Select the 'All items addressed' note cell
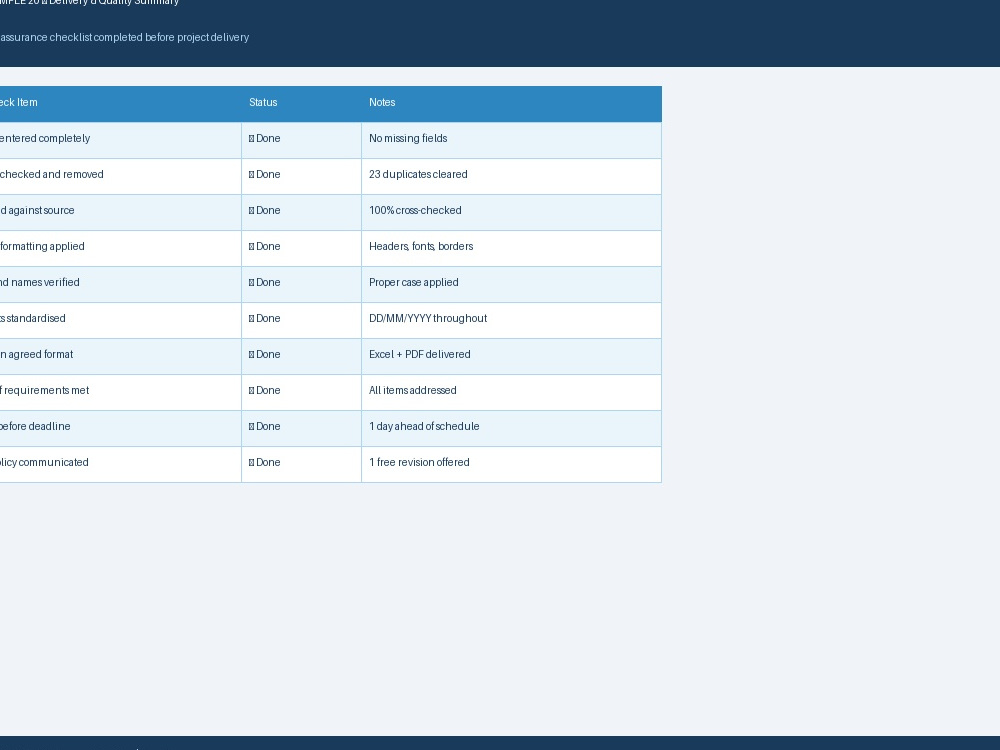1000x750 pixels. [x=511, y=392]
